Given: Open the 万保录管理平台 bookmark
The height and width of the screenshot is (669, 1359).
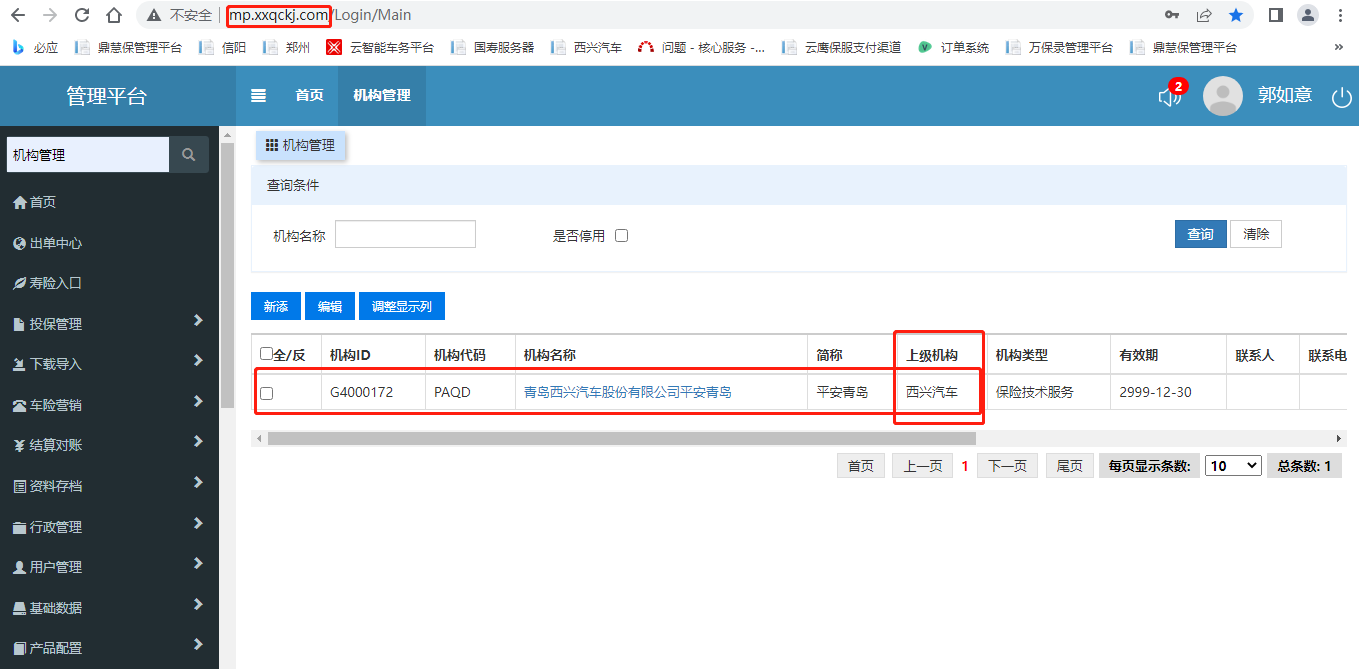Looking at the screenshot, I should [1059, 47].
